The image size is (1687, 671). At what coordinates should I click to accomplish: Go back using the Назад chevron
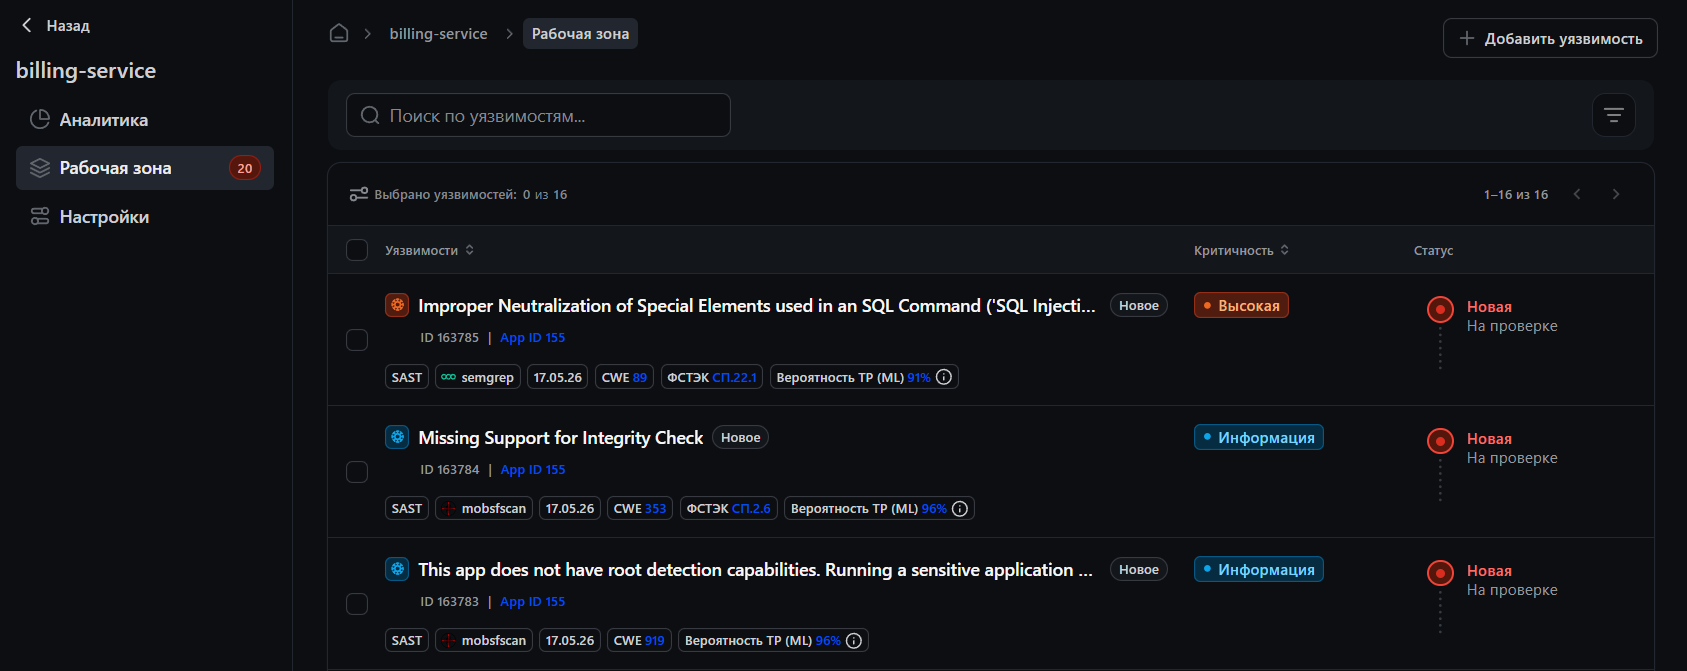coord(27,25)
